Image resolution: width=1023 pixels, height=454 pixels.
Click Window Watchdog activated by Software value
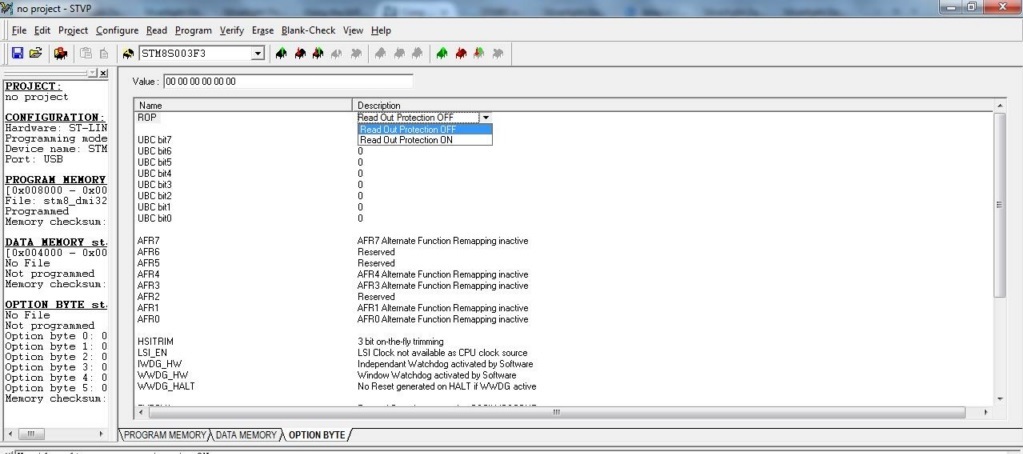[436, 375]
